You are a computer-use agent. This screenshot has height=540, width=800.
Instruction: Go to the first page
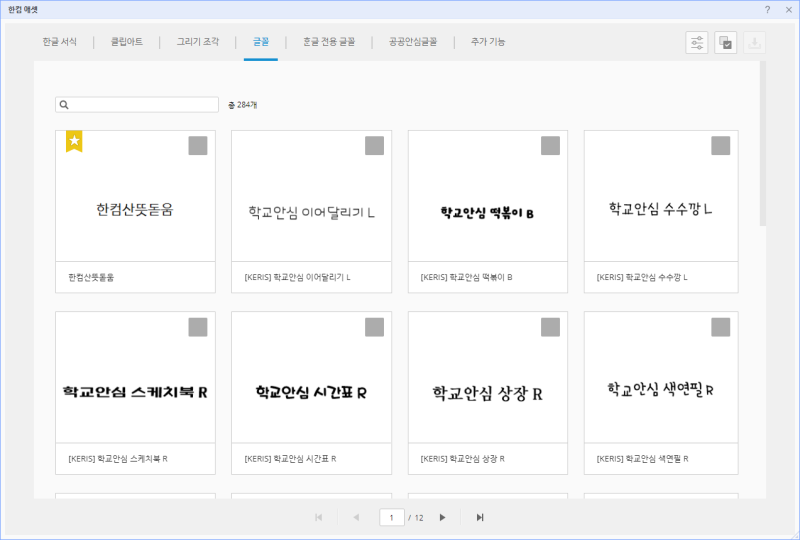319,518
